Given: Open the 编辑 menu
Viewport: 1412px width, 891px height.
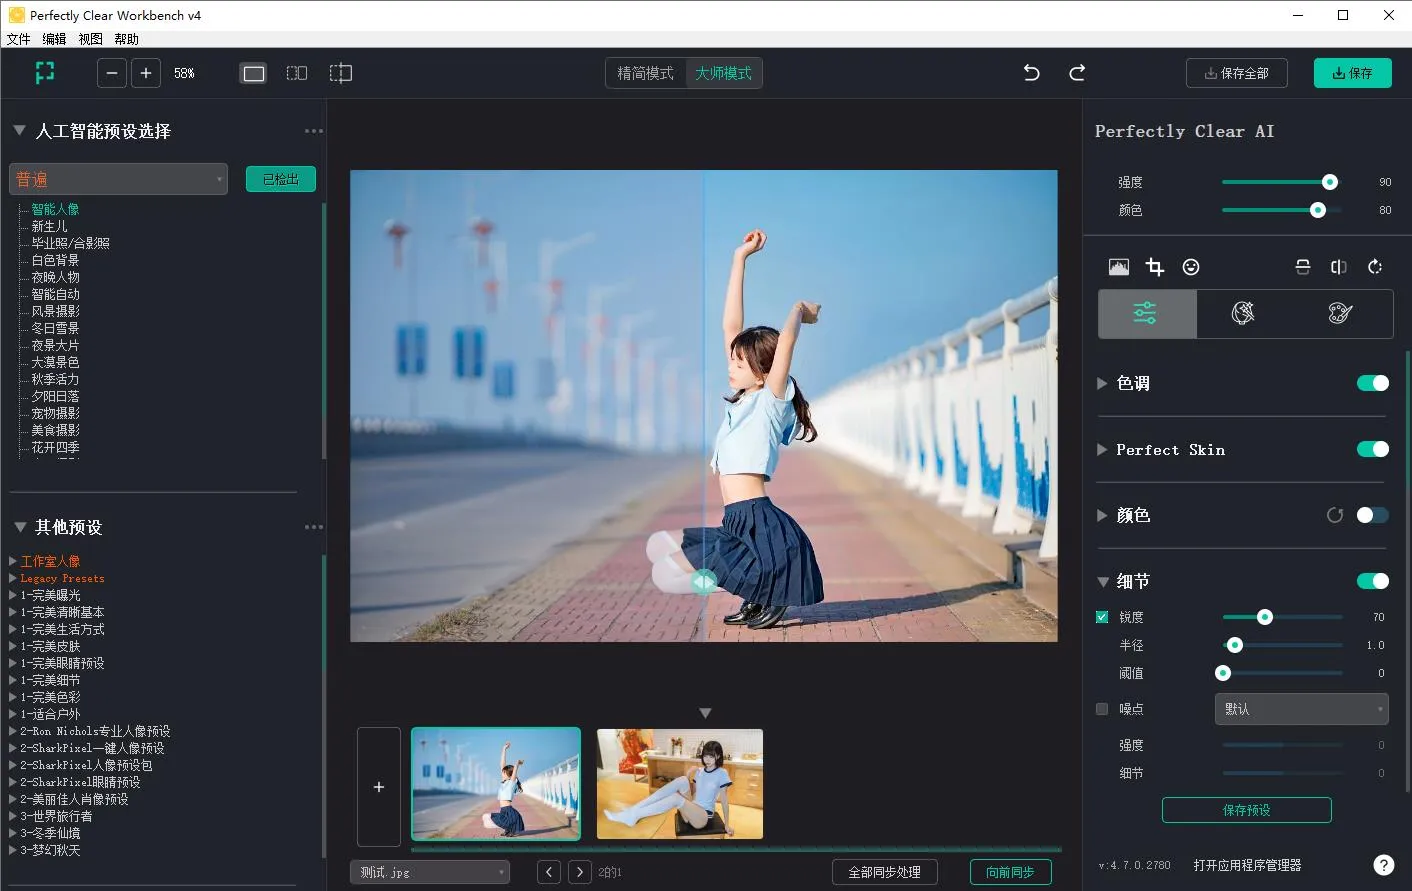Looking at the screenshot, I should click(54, 39).
